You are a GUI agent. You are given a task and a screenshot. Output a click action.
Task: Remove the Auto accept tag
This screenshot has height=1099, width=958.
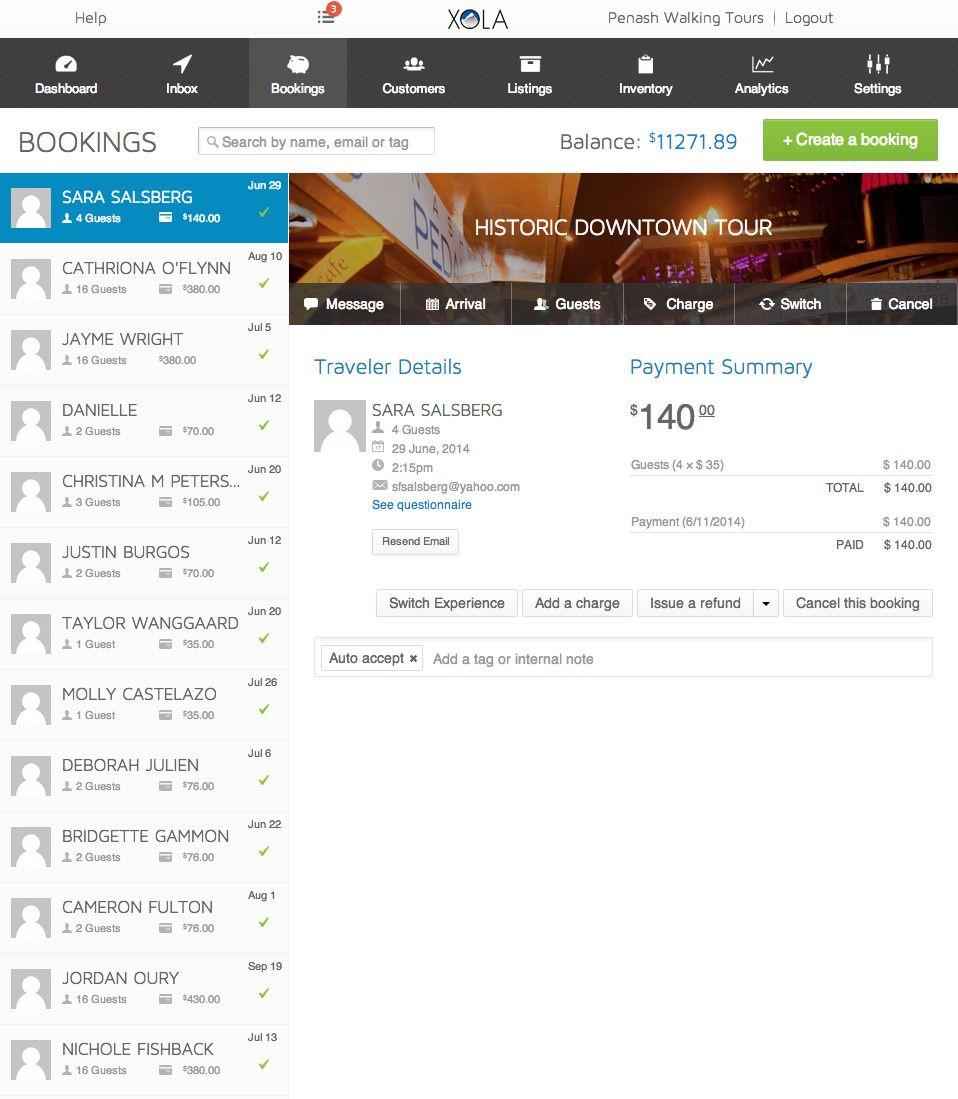[x=413, y=659]
